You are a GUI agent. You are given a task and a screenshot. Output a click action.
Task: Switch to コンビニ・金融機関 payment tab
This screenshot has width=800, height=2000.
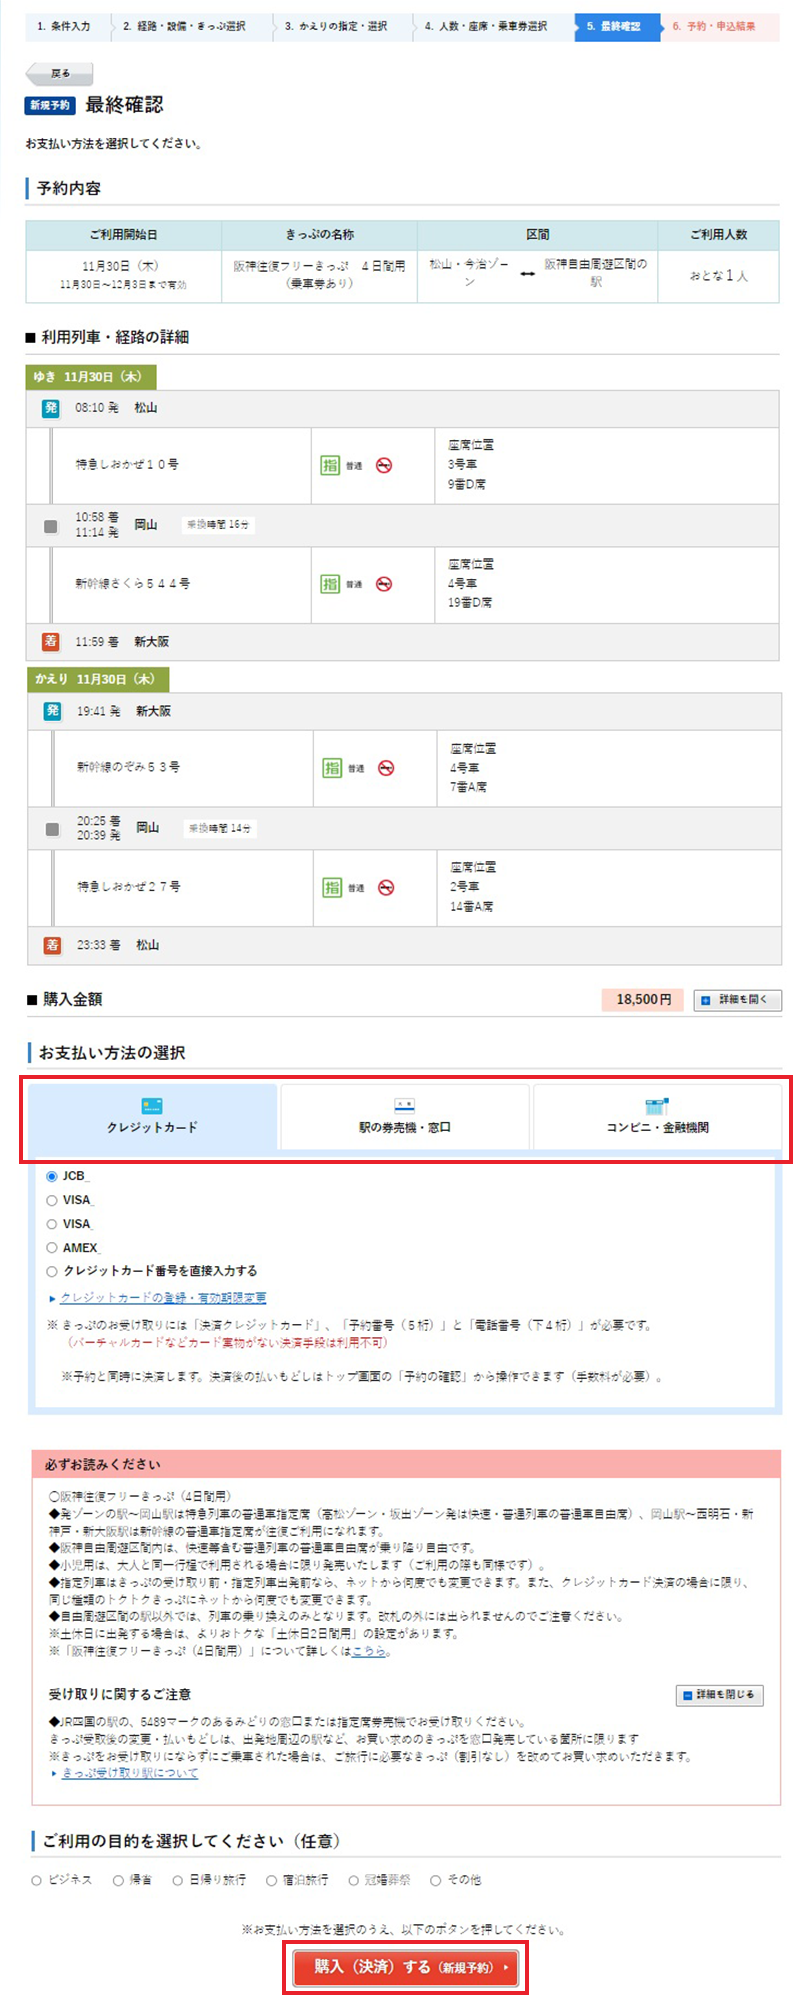click(x=657, y=1118)
